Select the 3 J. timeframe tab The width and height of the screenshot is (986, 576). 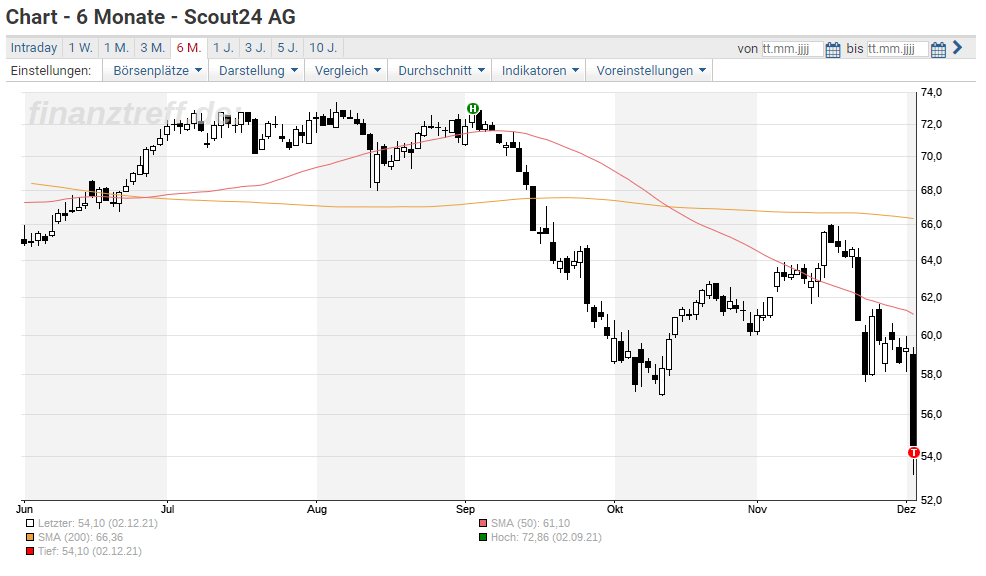tap(255, 48)
